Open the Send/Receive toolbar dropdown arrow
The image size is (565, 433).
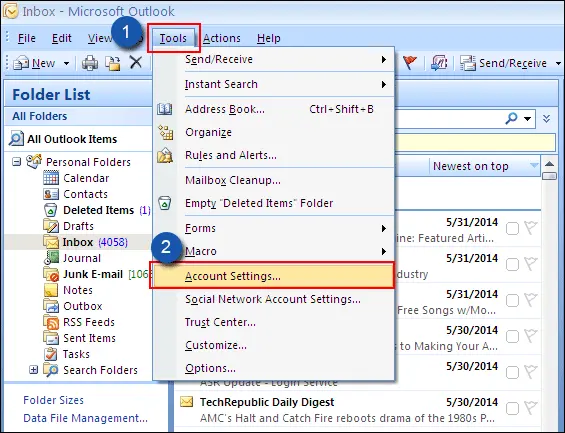(558, 64)
